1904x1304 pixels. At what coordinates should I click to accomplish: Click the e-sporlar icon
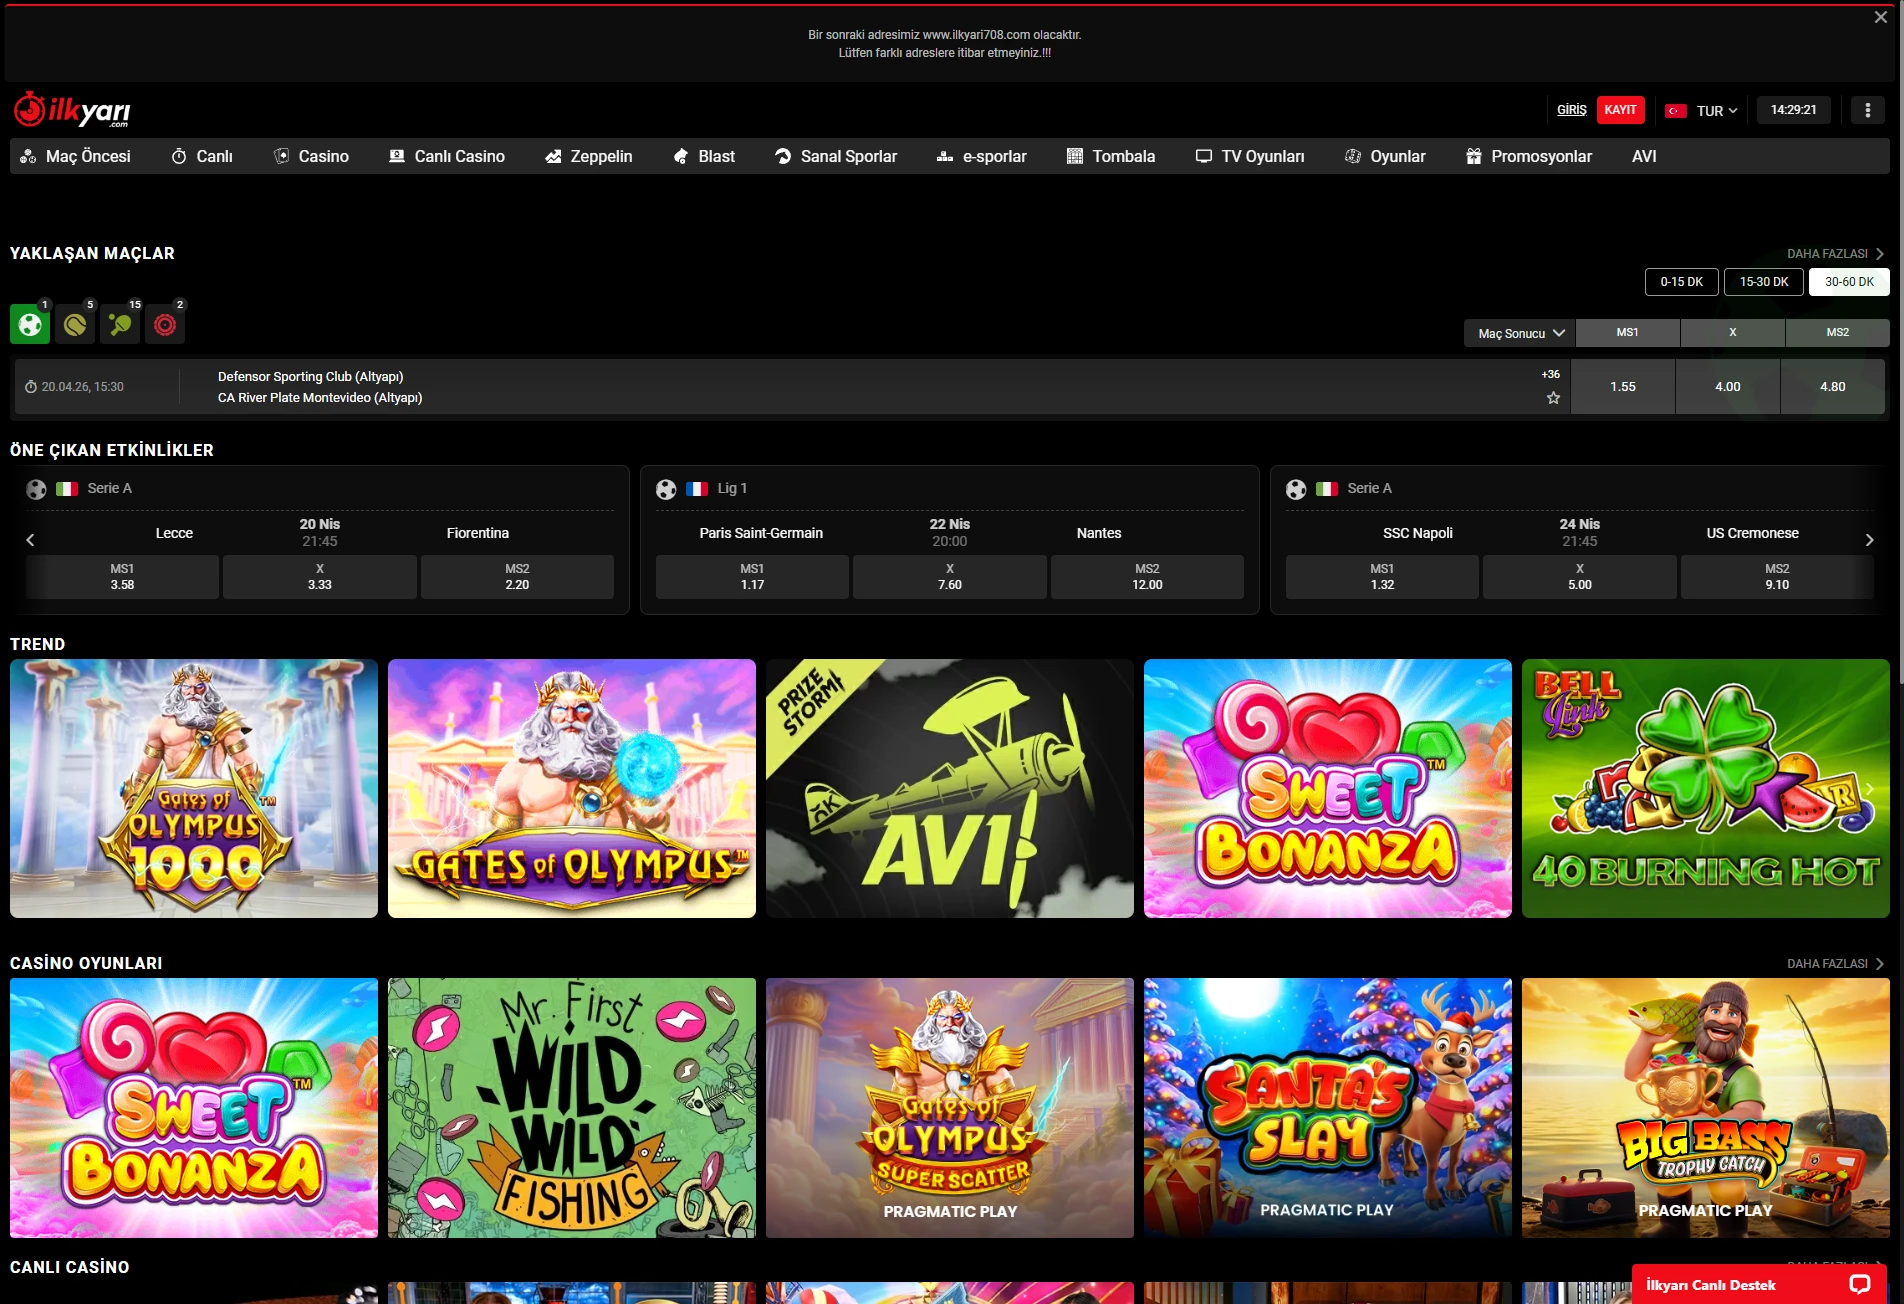945,156
